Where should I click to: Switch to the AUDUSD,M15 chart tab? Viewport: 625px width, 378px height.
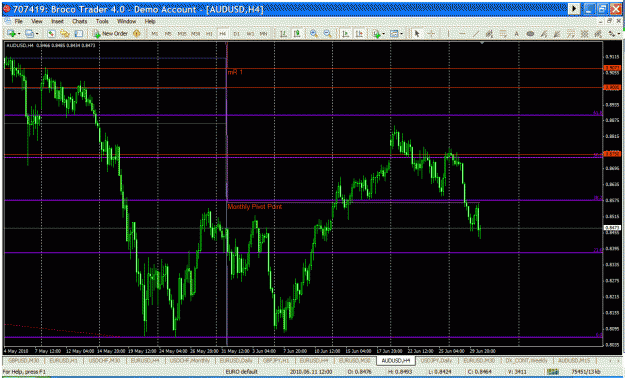tap(574, 360)
